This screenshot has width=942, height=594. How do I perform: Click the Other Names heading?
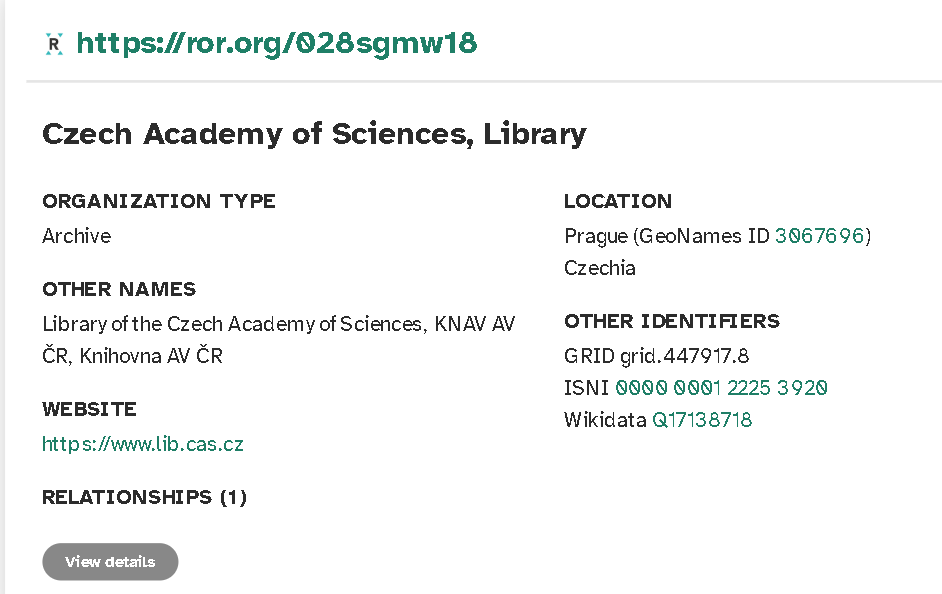click(119, 289)
